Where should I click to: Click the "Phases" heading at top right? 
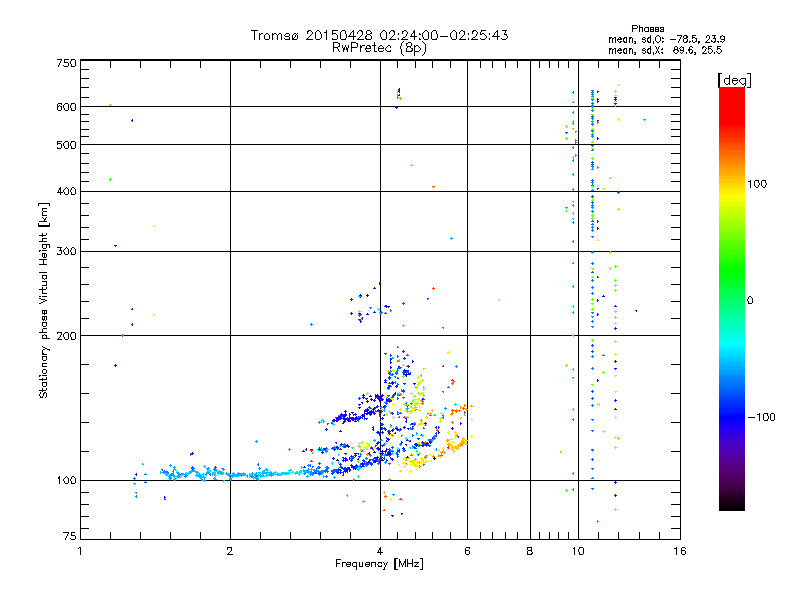(x=647, y=29)
